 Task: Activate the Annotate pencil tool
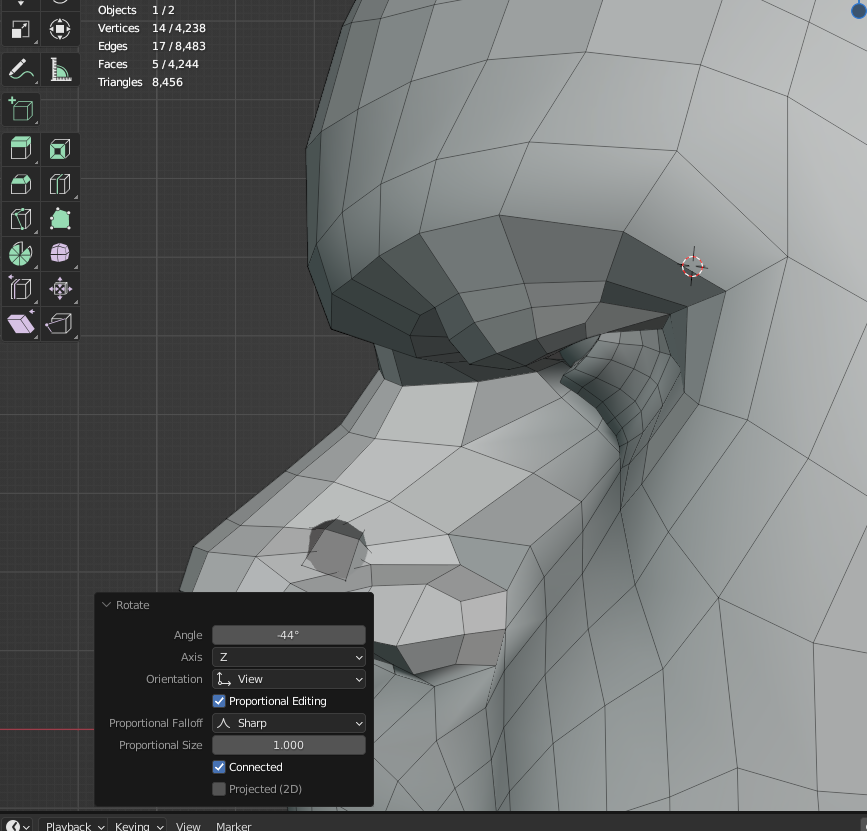pos(20,70)
